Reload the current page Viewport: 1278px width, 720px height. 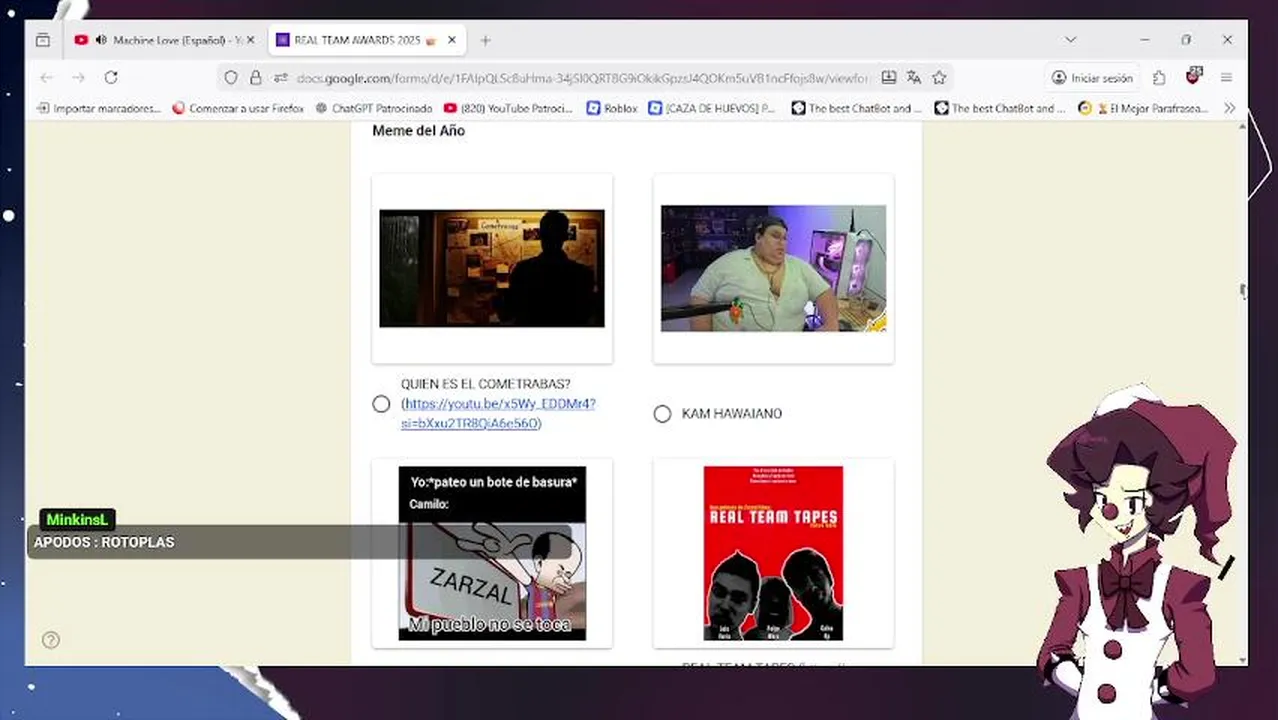(111, 77)
